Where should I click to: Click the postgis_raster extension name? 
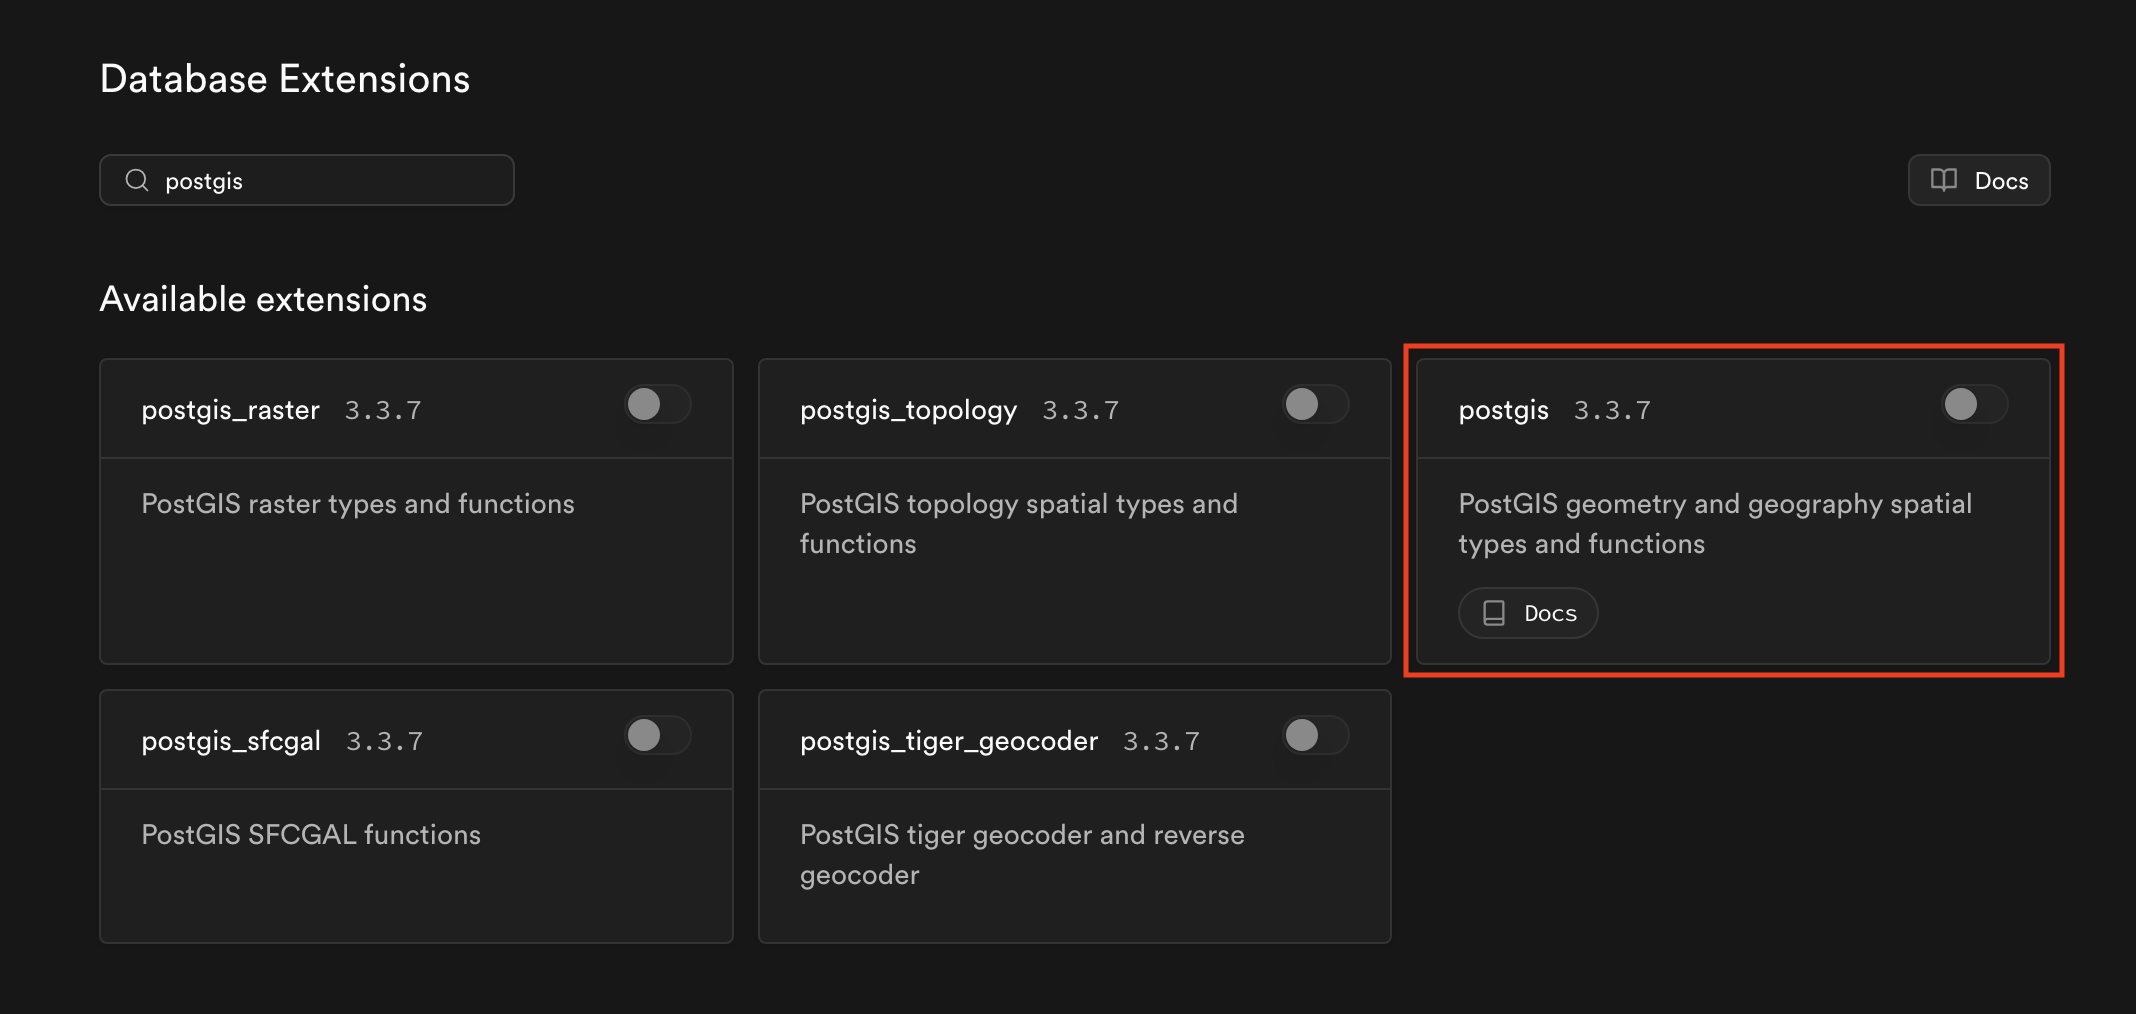pos(230,410)
